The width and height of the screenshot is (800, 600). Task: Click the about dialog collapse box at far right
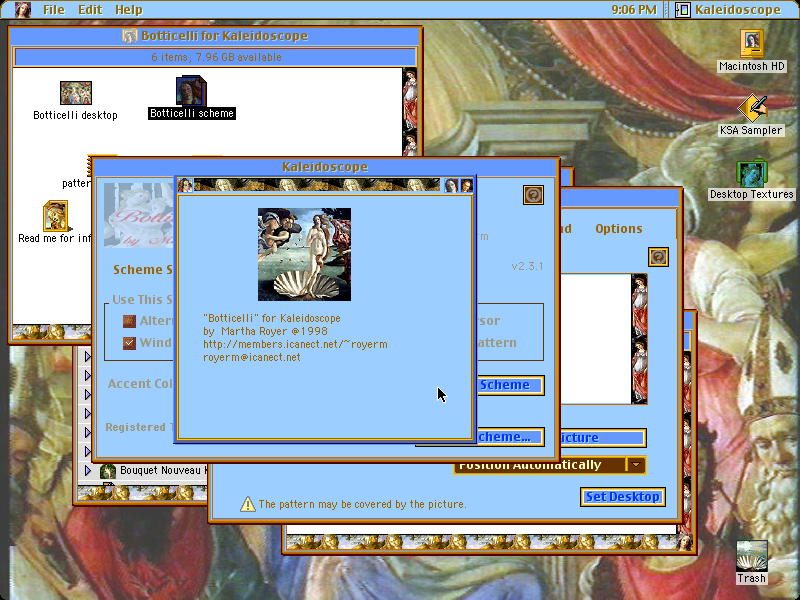466,185
